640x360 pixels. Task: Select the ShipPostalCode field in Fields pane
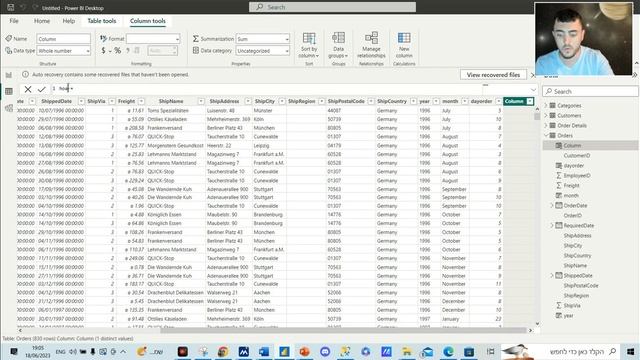(x=581, y=285)
